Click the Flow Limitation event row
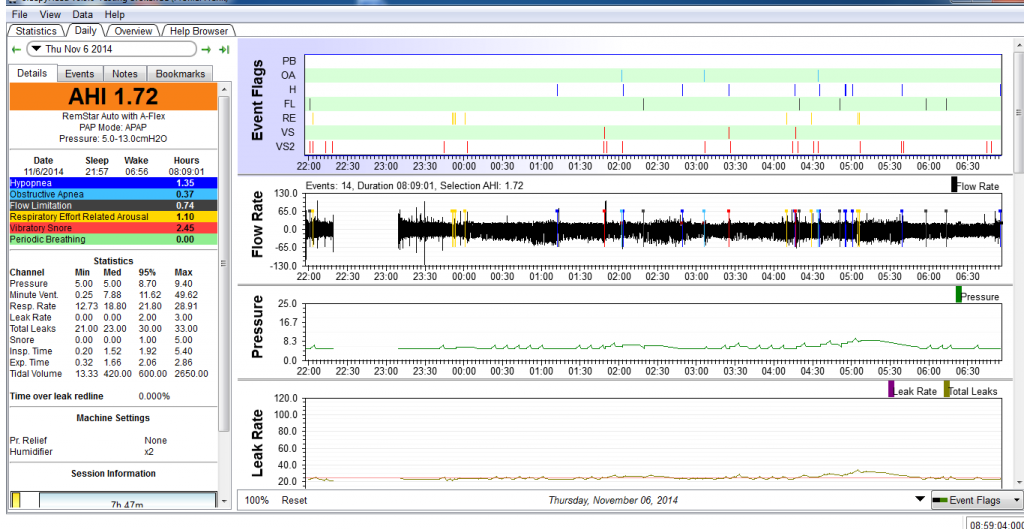This screenshot has width=1024, height=529. pos(112,206)
